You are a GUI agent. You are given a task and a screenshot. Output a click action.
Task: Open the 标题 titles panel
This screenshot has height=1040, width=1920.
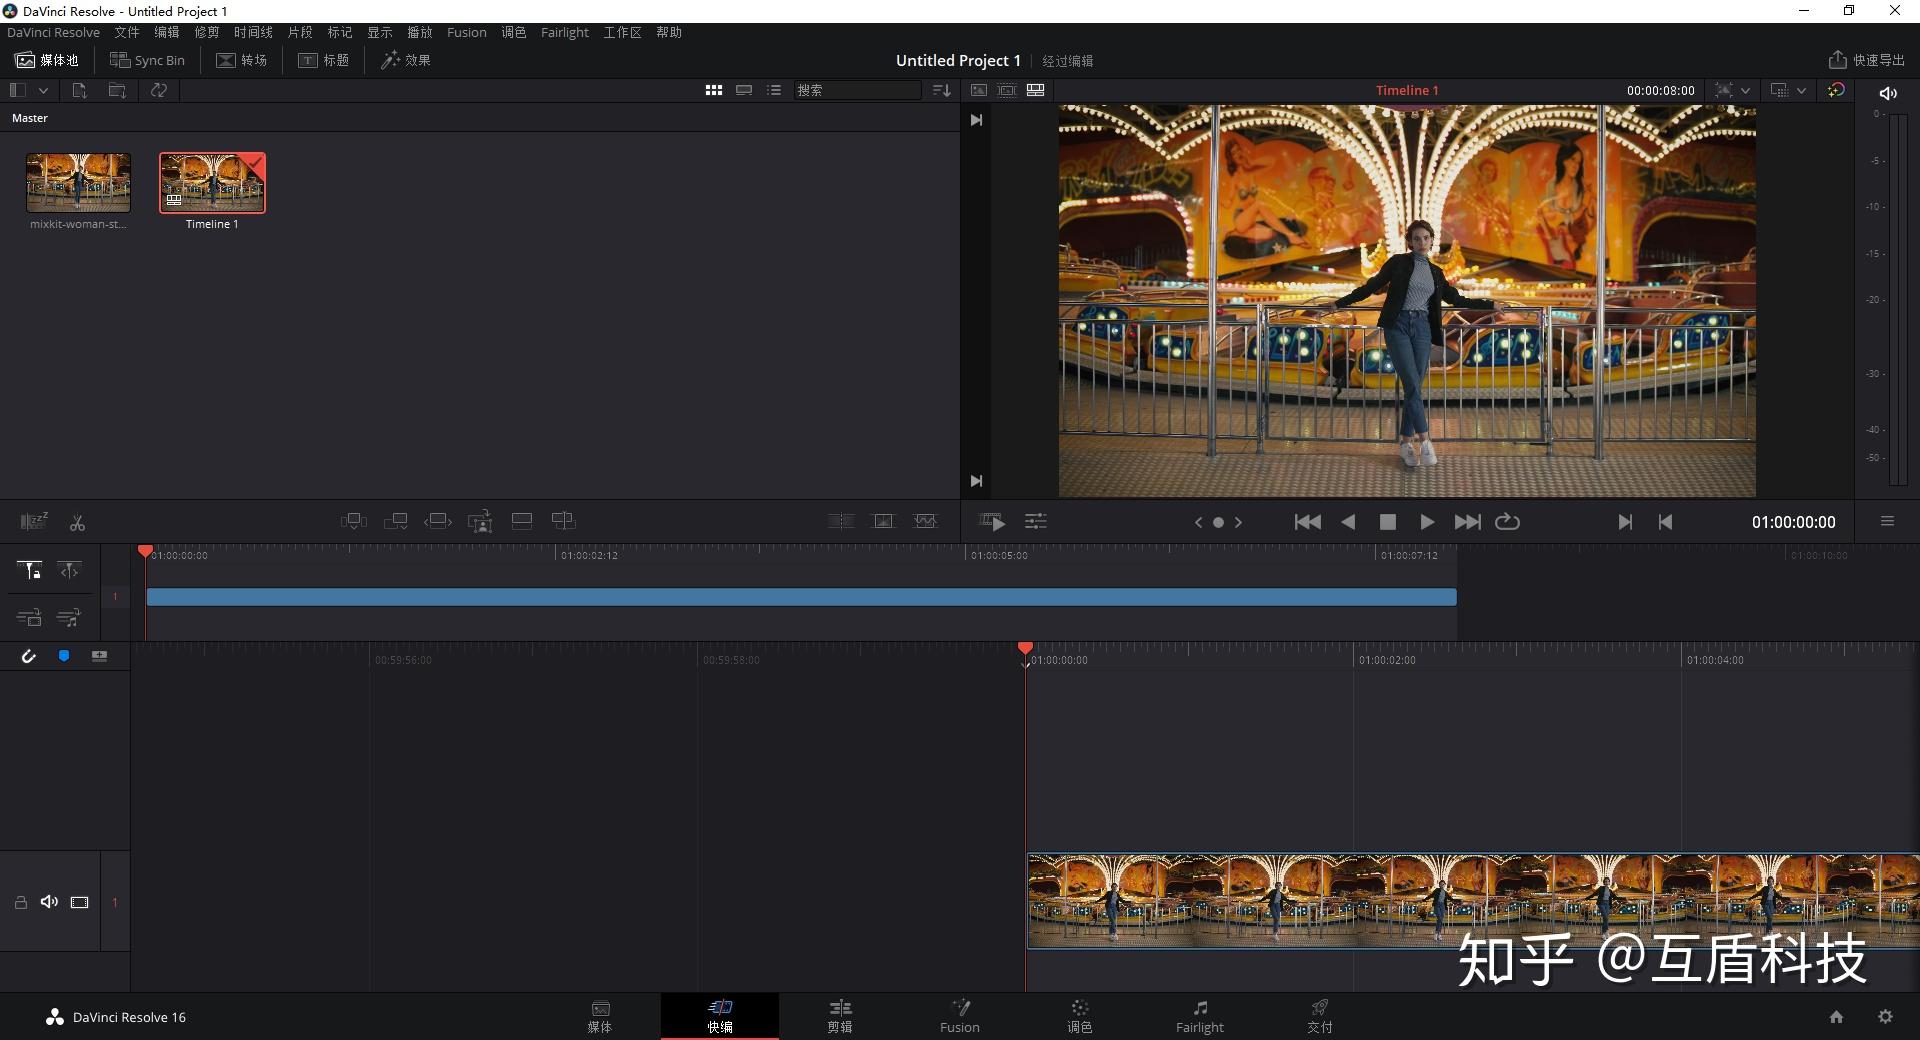point(324,60)
